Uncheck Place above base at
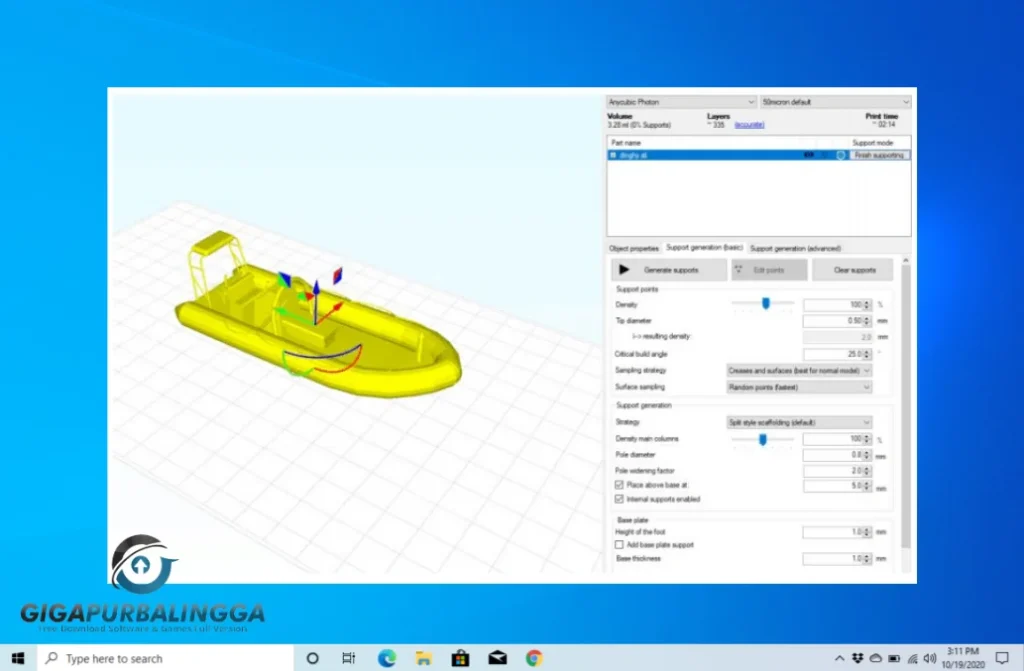The width and height of the screenshot is (1024, 671). tap(619, 485)
